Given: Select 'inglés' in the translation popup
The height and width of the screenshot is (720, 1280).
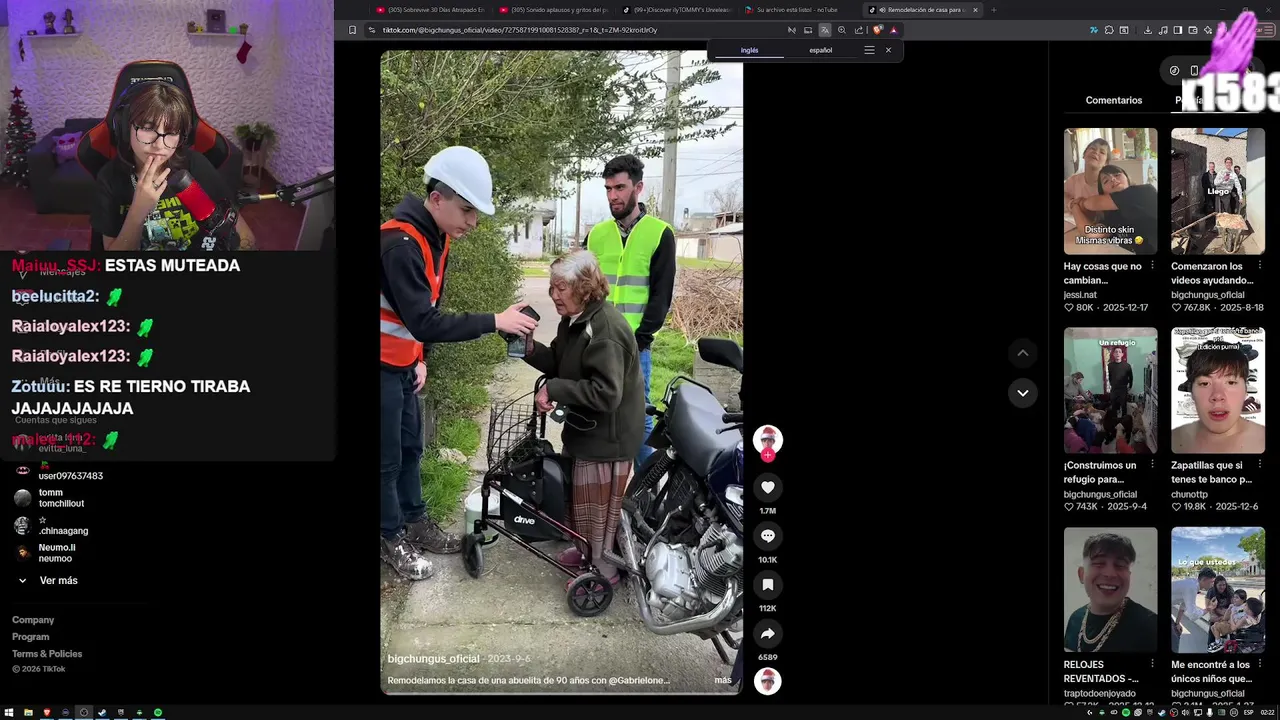Looking at the screenshot, I should [749, 50].
